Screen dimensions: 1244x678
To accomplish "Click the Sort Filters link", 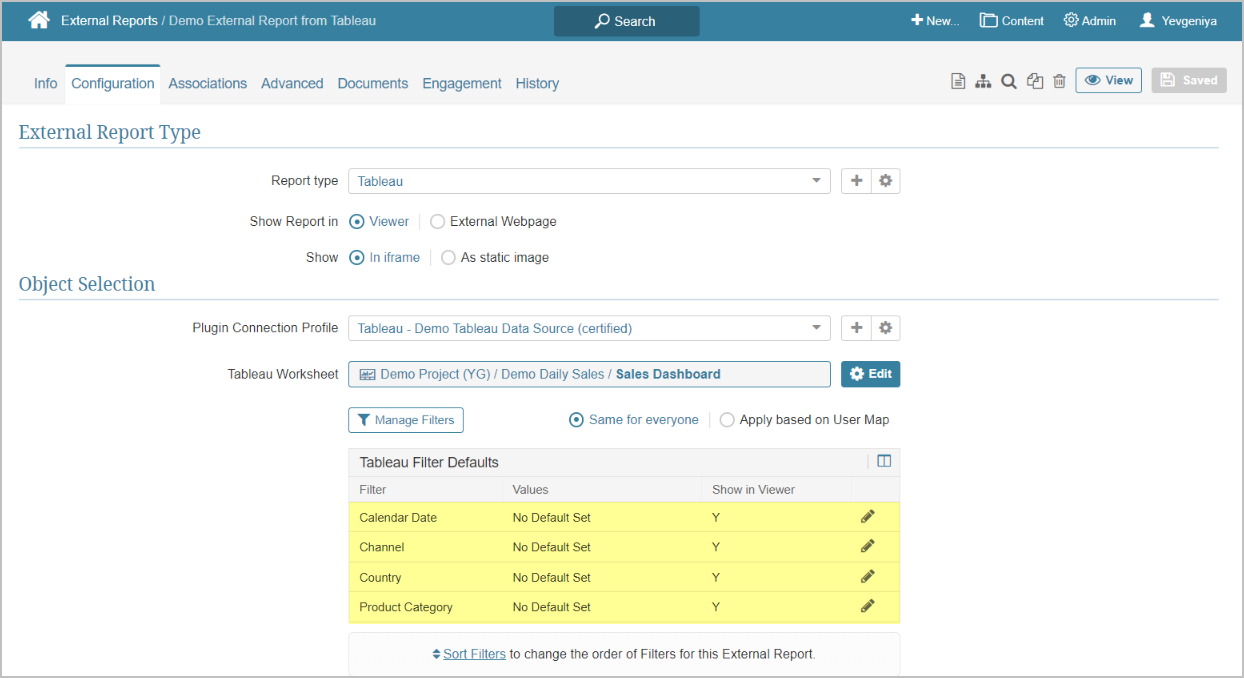I will [474, 654].
